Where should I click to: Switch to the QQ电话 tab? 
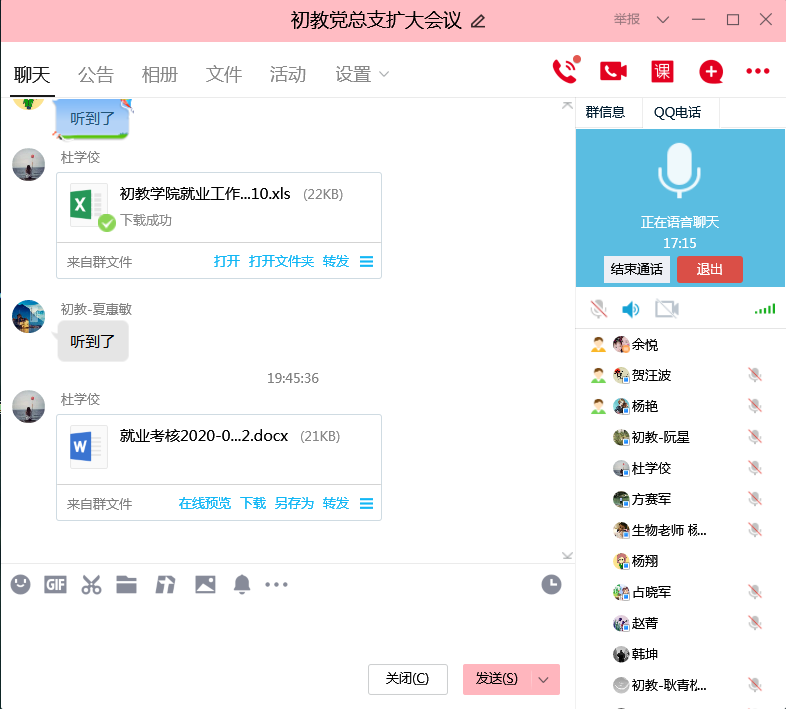click(x=677, y=112)
